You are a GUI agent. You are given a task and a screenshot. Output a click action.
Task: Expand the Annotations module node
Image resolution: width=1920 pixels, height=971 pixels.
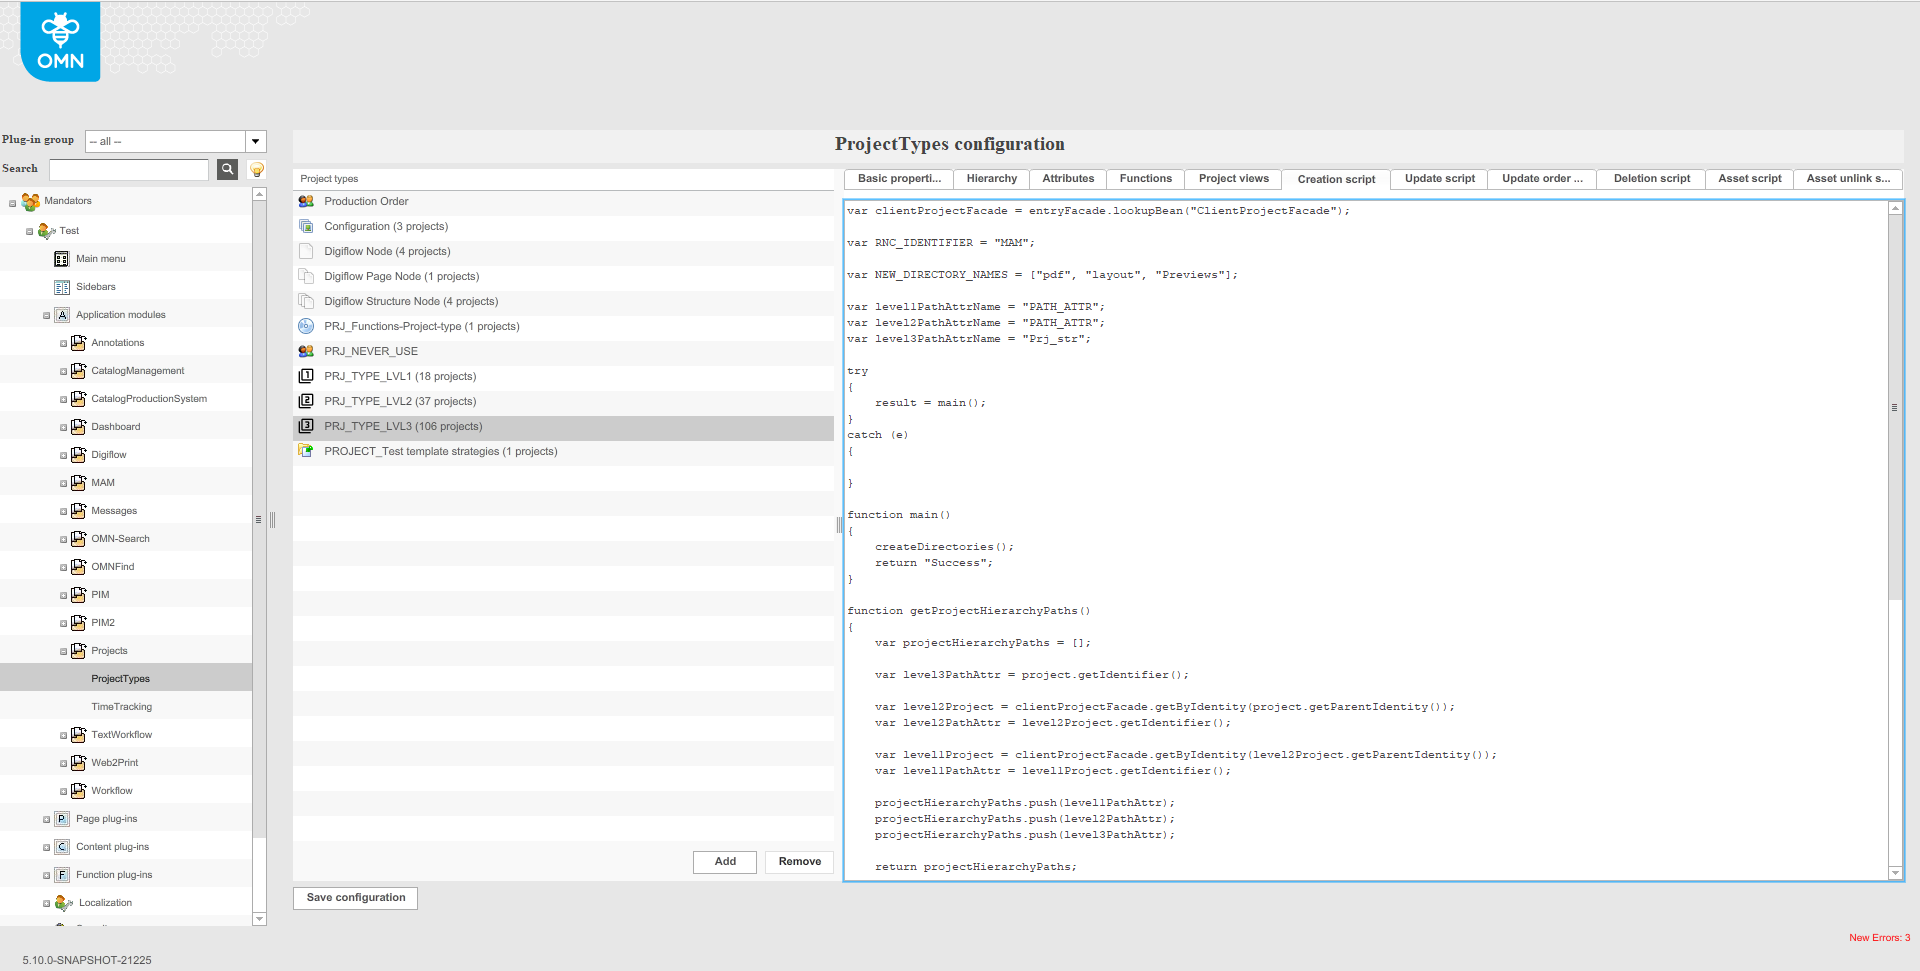[63, 342]
